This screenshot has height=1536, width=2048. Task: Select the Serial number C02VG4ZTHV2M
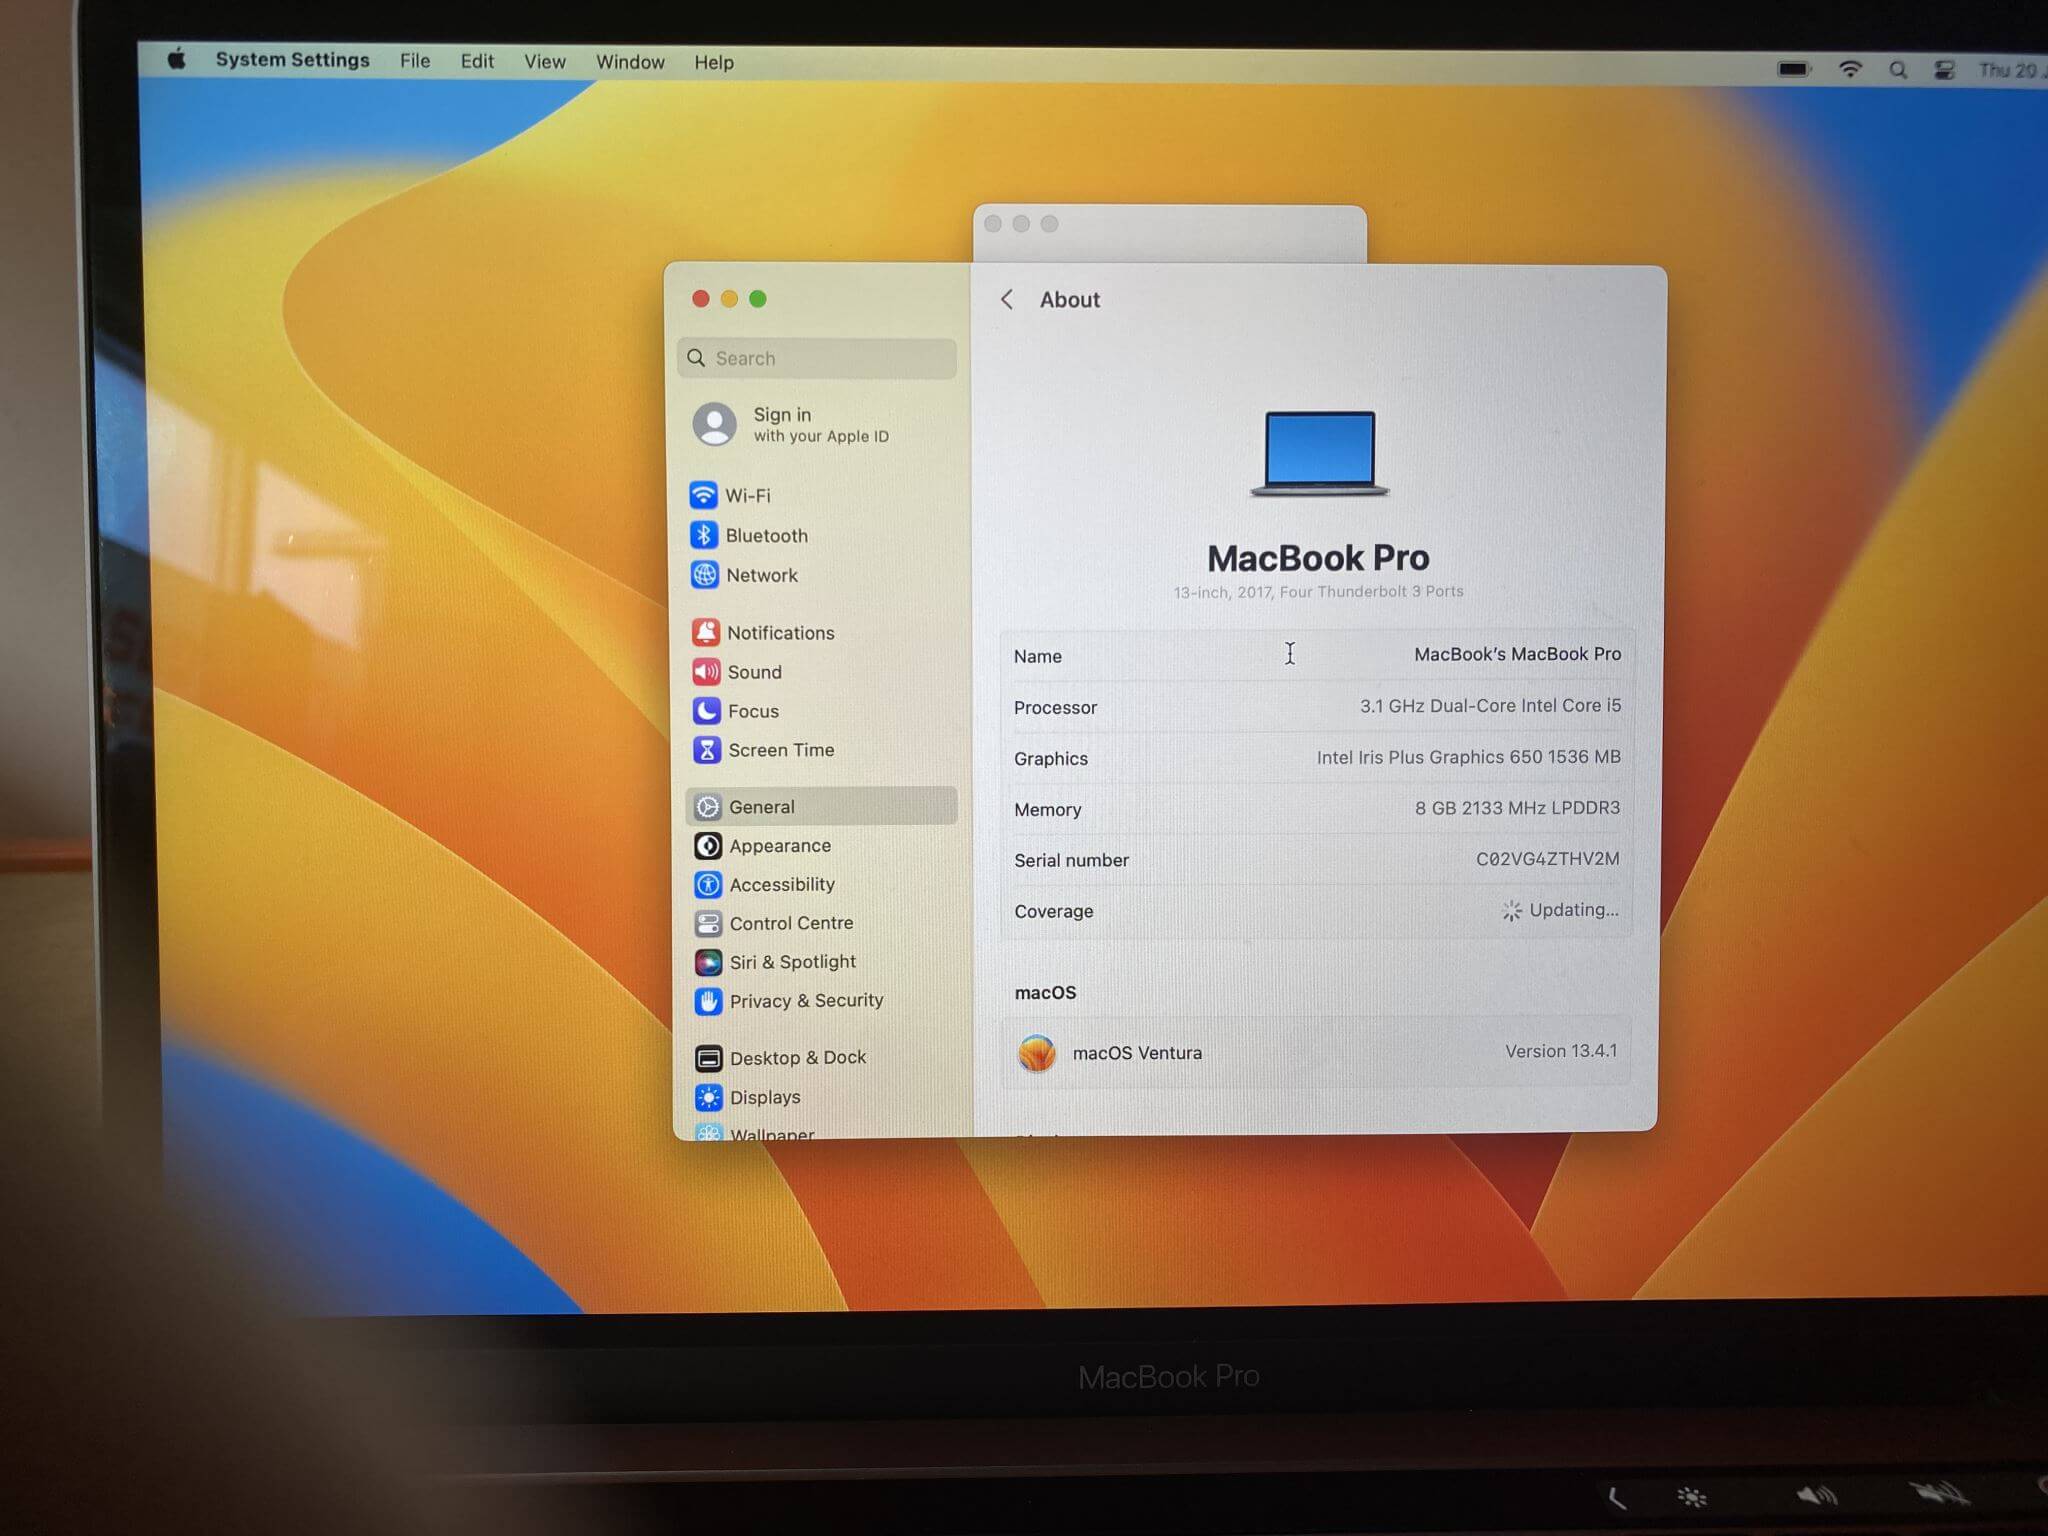[x=1547, y=859]
